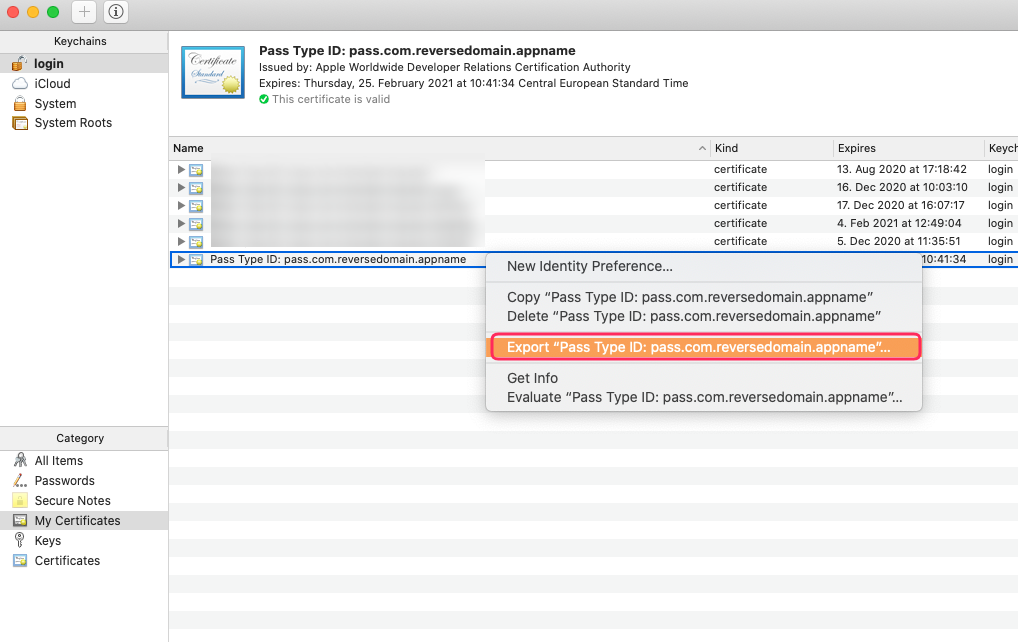Click the 17. Dec 2020 at 16:07:17 cell
Image resolution: width=1018 pixels, height=642 pixels.
[900, 205]
